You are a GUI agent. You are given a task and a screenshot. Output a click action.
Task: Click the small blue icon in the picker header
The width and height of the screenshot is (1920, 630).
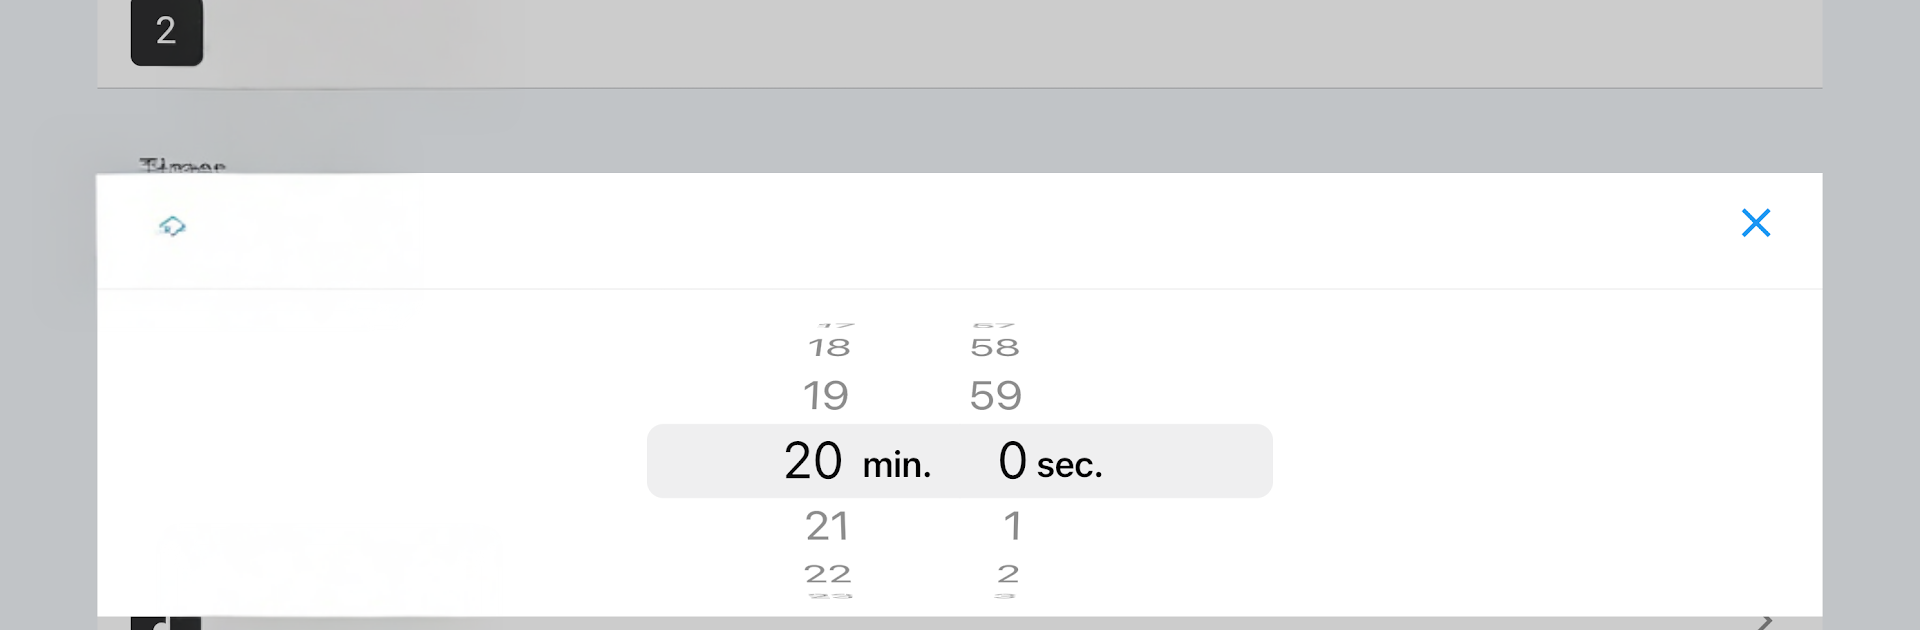point(172,227)
